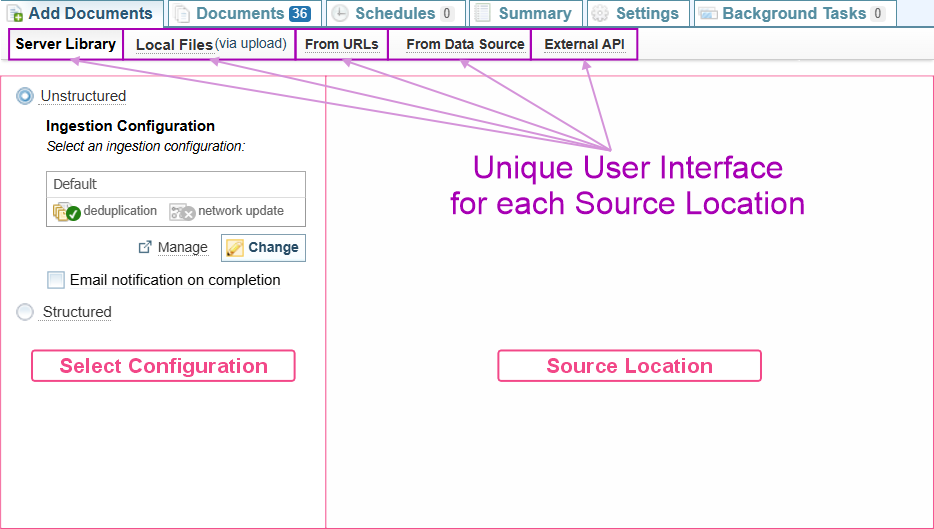Open the Documents tab
Viewport: 934px width, 529px height.
tap(240, 14)
